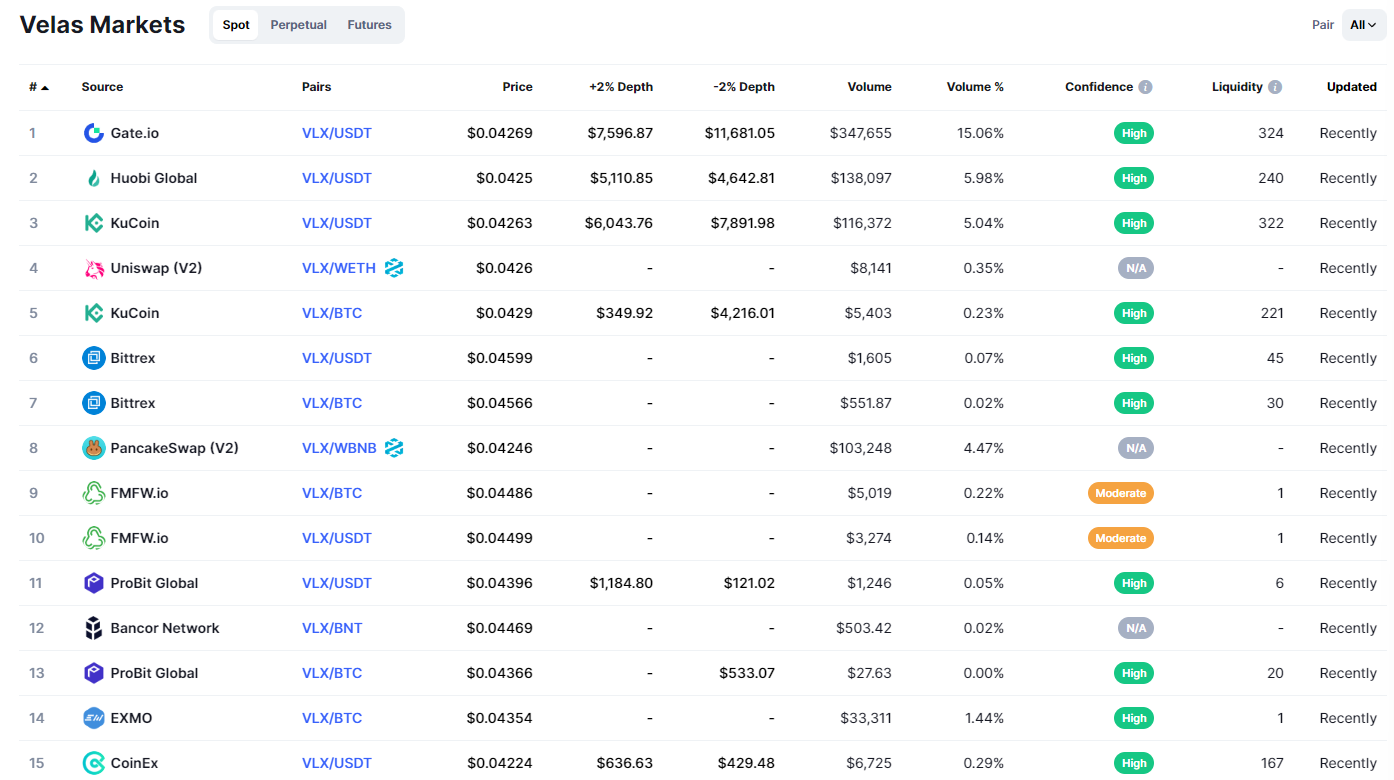This screenshot has height=780, width=1394.
Task: Click the High badge for EXMO
Action: 1134,718
